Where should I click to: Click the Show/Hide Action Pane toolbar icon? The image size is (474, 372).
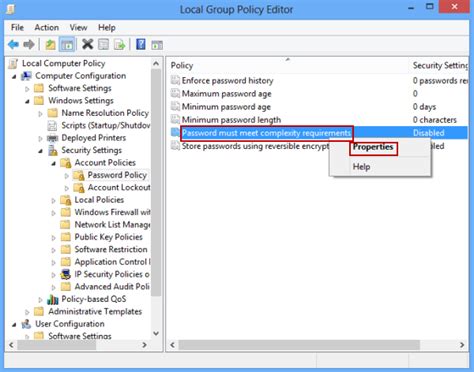pos(157,45)
